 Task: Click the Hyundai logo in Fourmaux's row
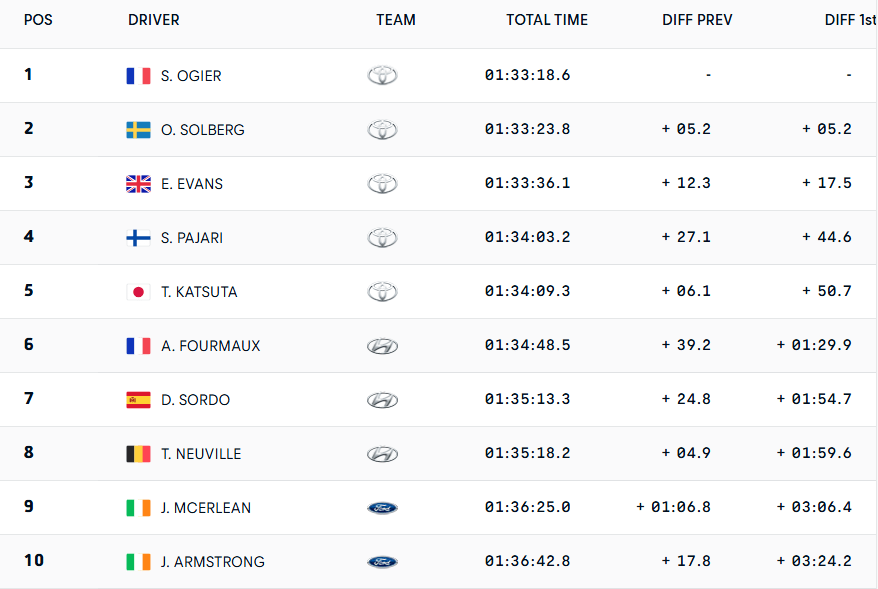(x=382, y=346)
